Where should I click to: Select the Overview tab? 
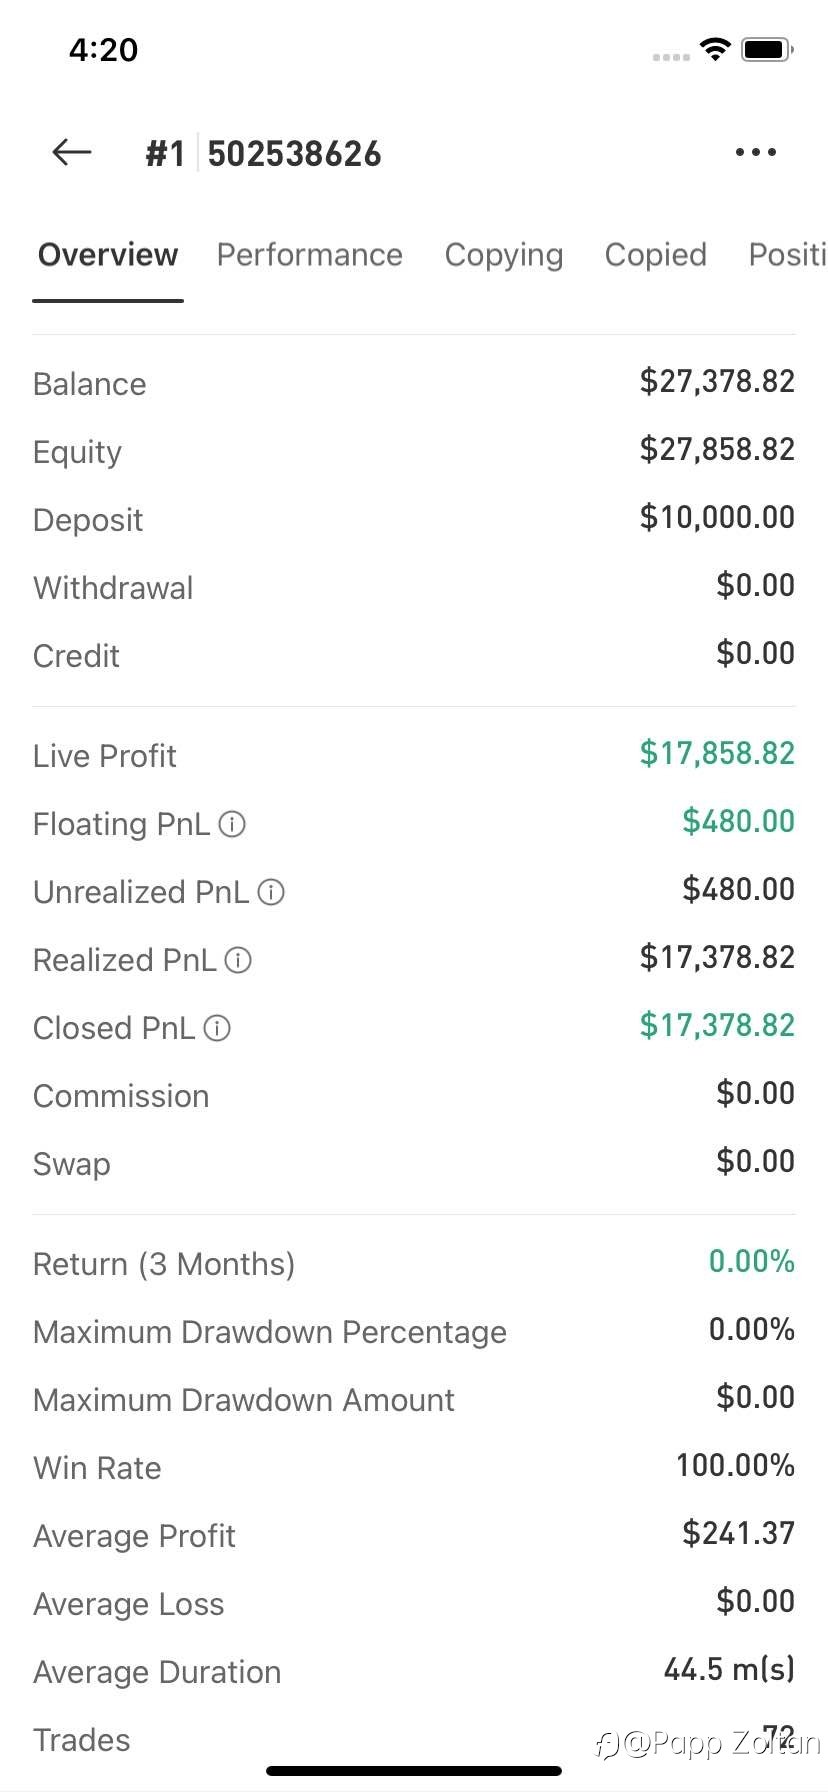[x=108, y=255]
